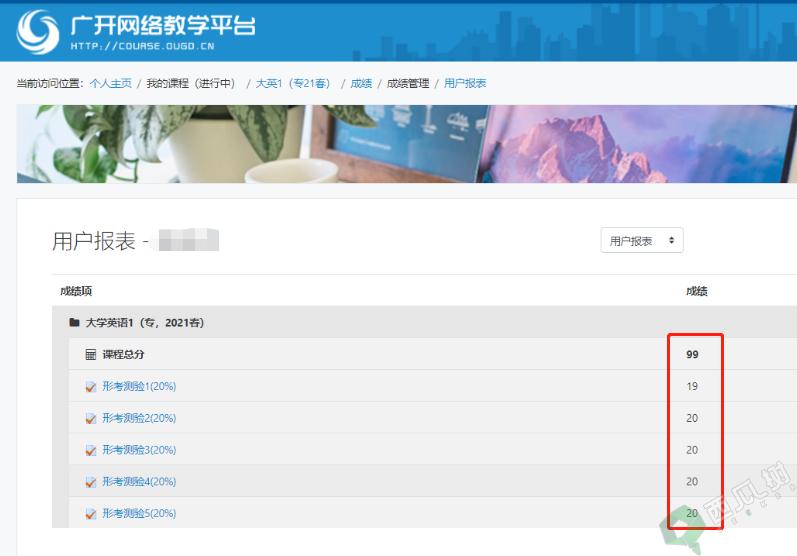Click the folder icon beside 大学英语1

[x=74, y=322]
